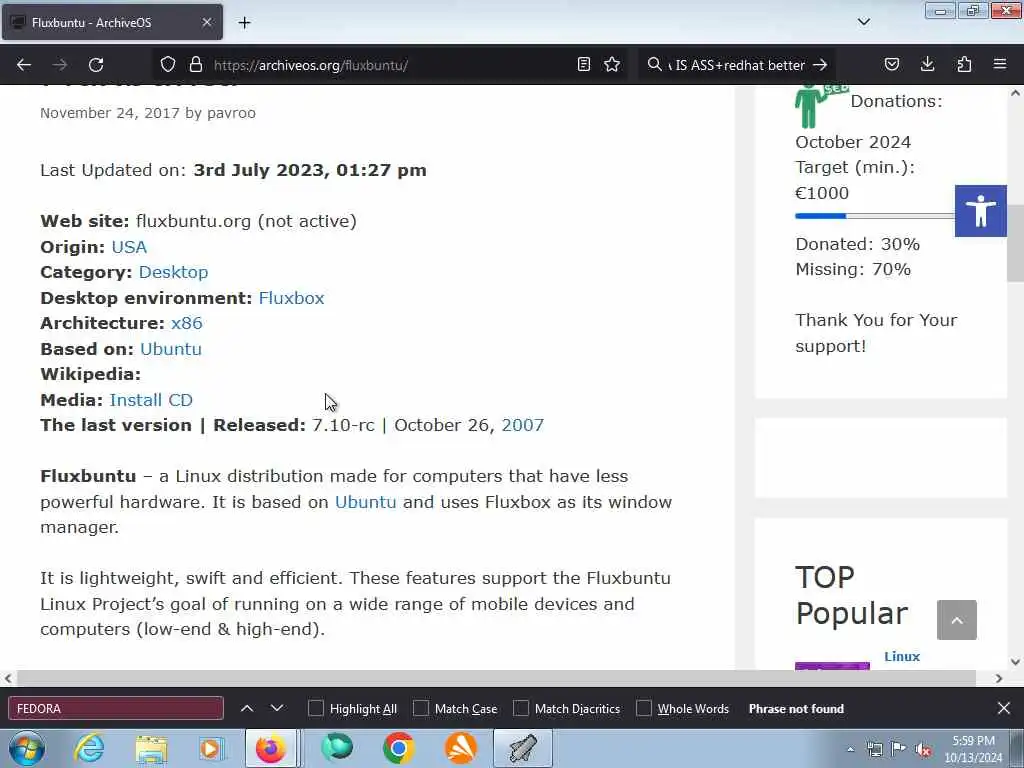Image resolution: width=1024 pixels, height=768 pixels.
Task: Click the back-to-top arrow button
Action: coord(957,620)
